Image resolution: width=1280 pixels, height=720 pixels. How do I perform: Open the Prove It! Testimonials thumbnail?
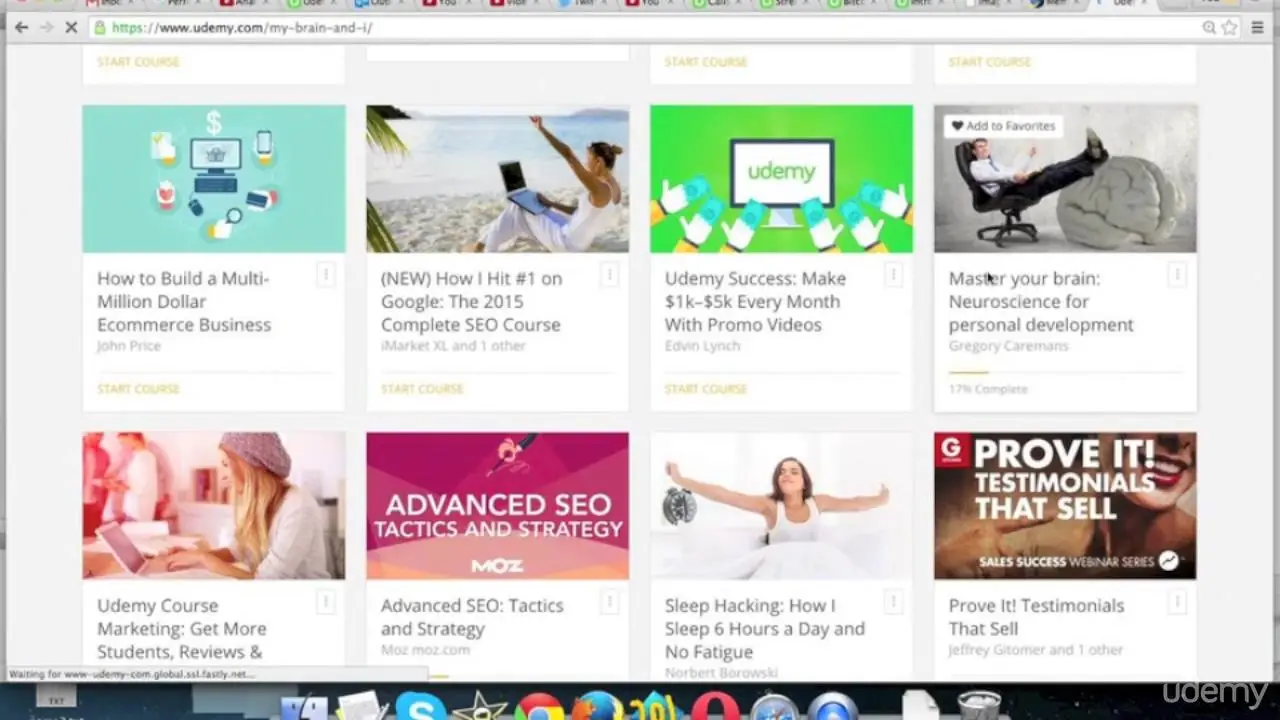pos(1065,506)
